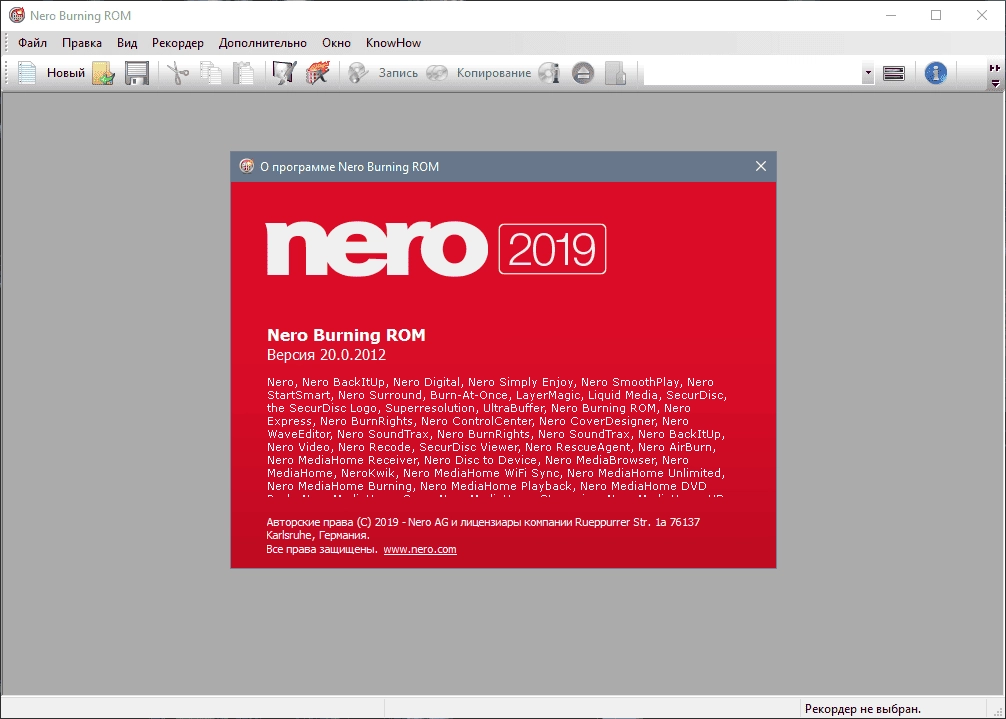
Task: Click the Рекордер не выбран status text
Action: coord(862,709)
